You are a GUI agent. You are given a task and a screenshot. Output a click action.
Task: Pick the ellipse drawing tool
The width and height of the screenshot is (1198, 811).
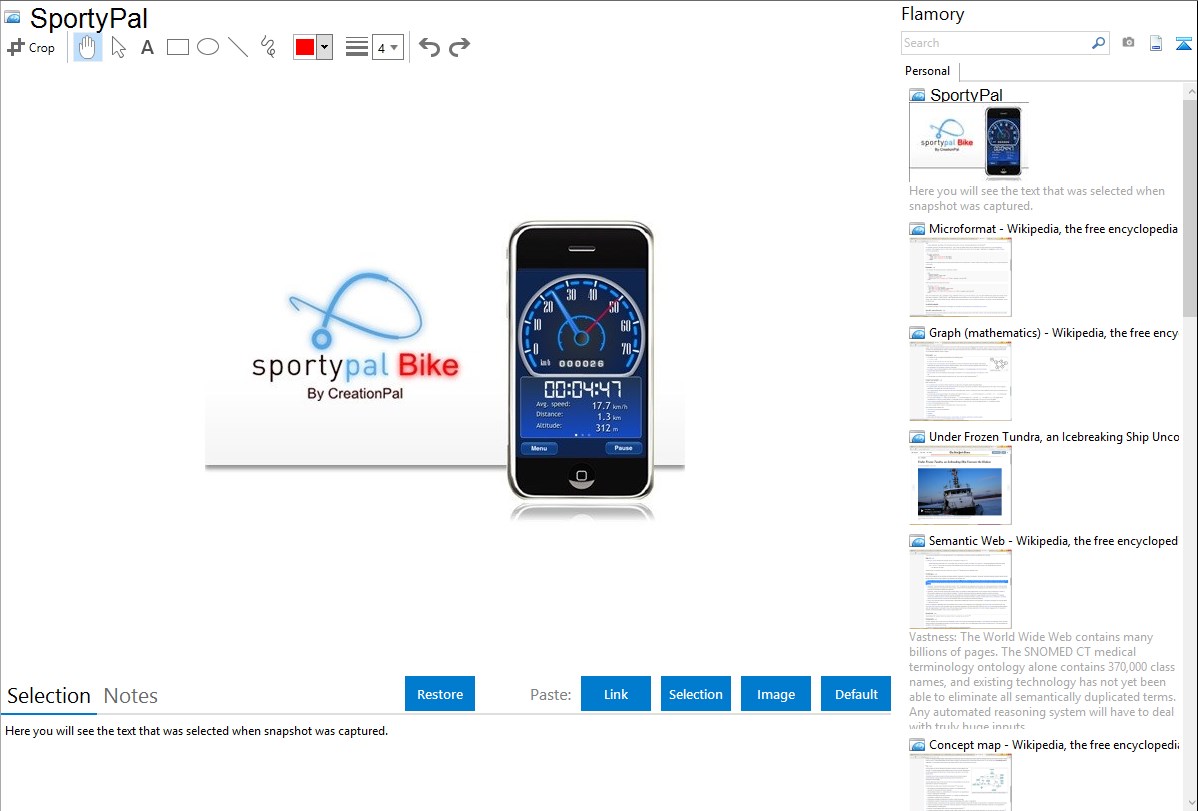coord(208,47)
